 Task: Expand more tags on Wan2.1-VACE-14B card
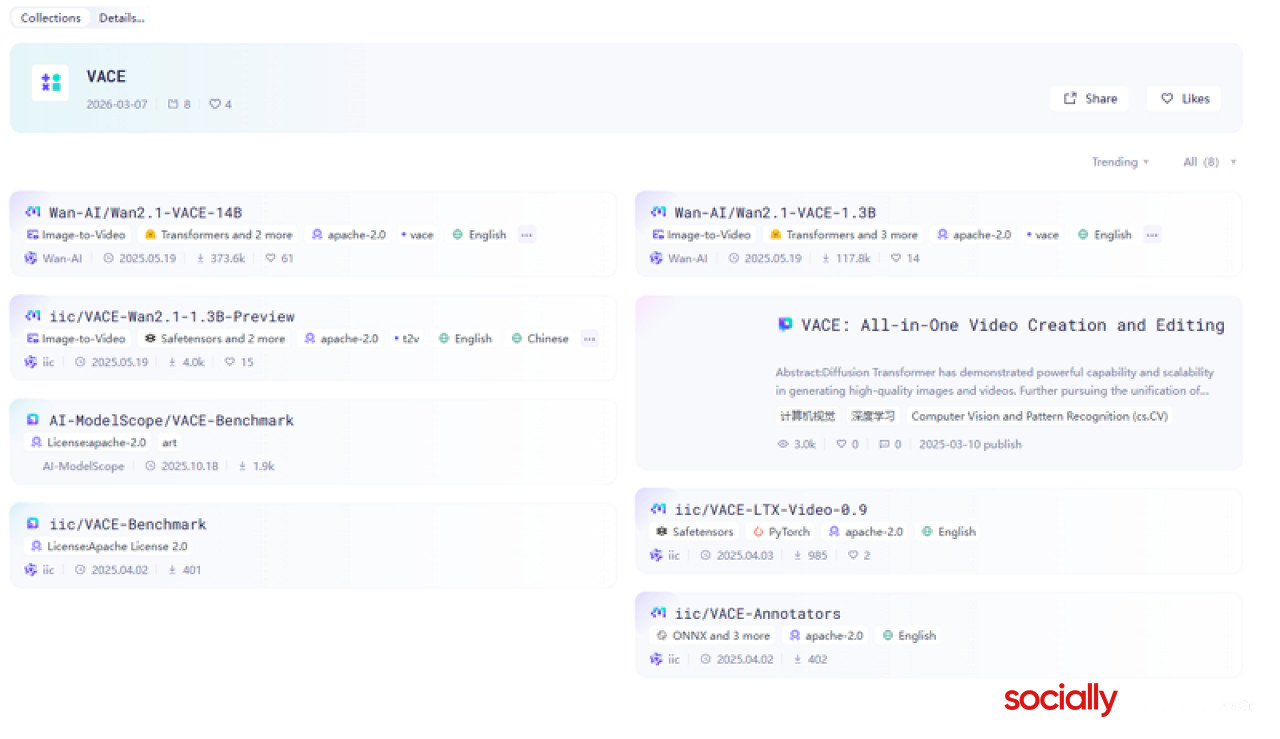tap(527, 235)
